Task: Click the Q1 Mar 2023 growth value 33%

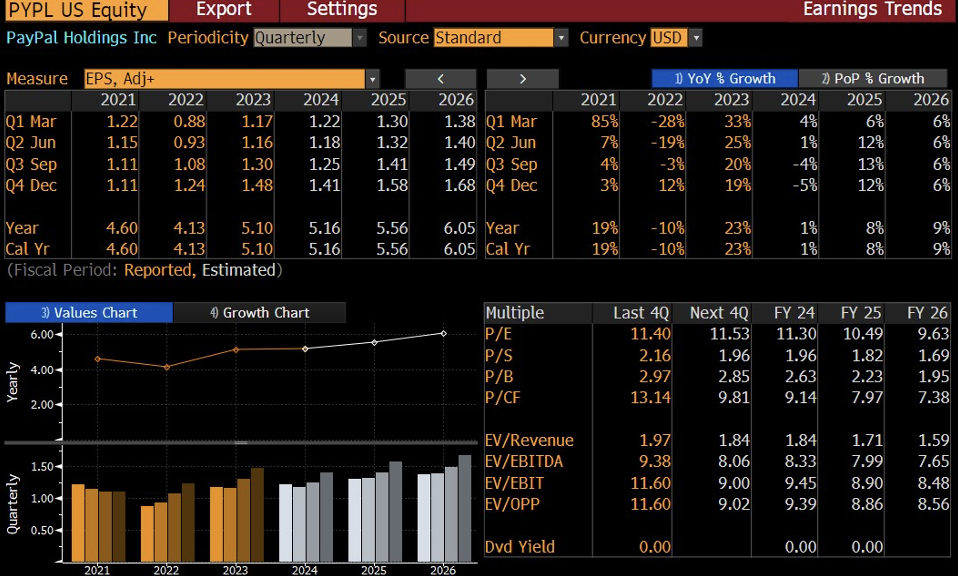Action: pos(737,122)
